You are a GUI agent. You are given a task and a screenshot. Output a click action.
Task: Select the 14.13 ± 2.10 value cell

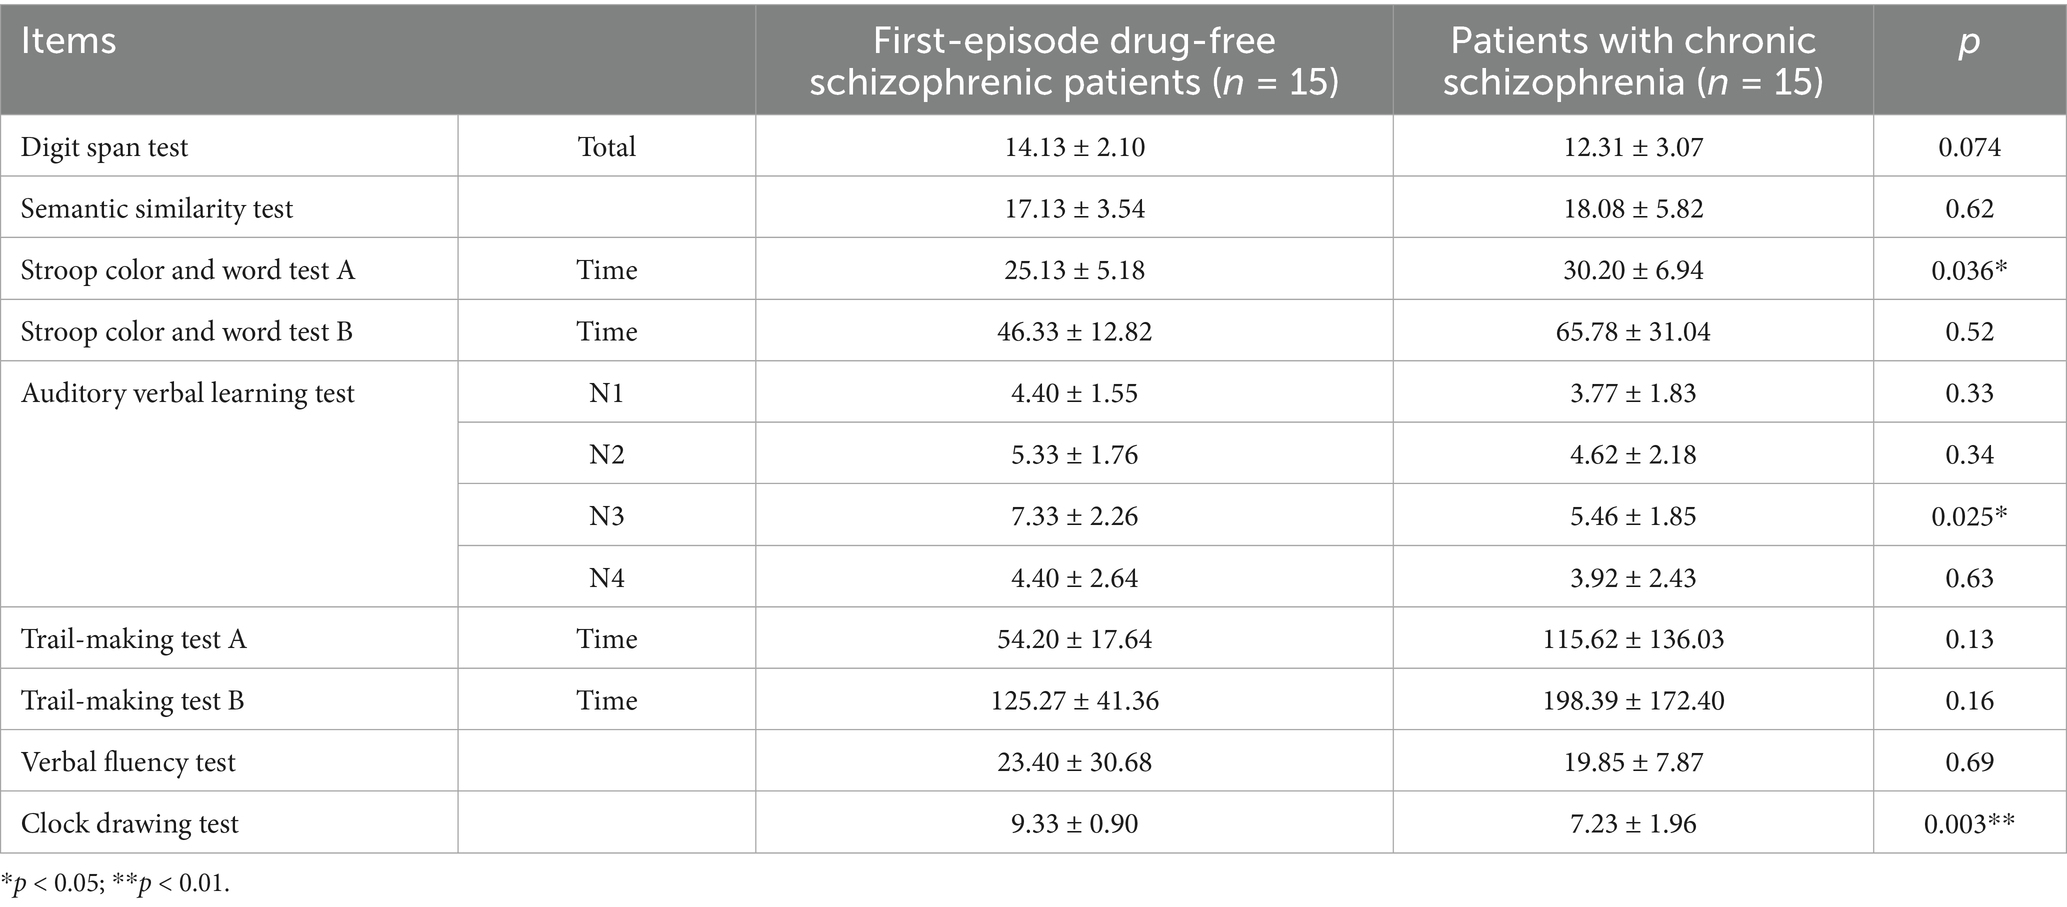point(1074,148)
